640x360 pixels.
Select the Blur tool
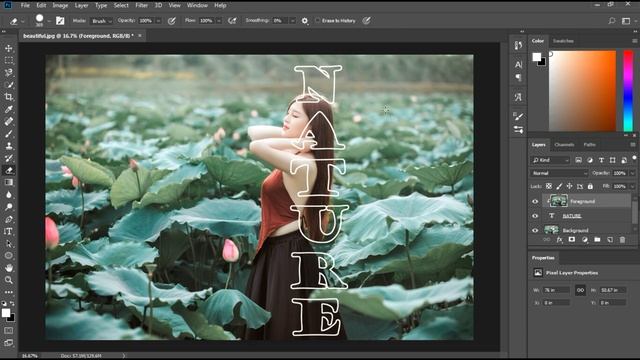coord(9,195)
